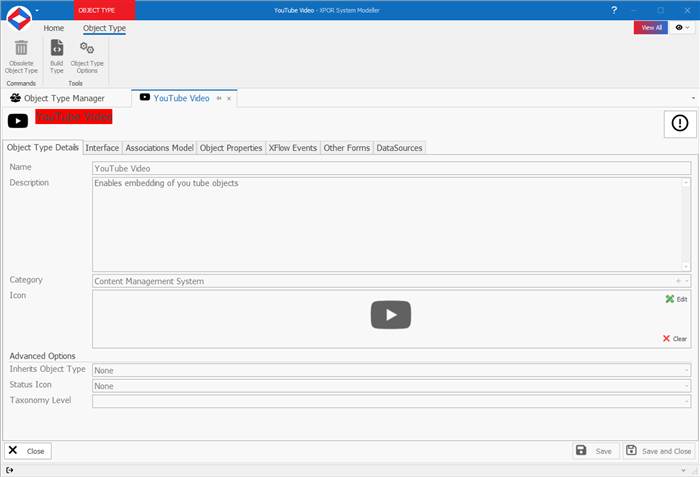Expand the Category combo box arrow
The image size is (700, 477).
coord(687,281)
